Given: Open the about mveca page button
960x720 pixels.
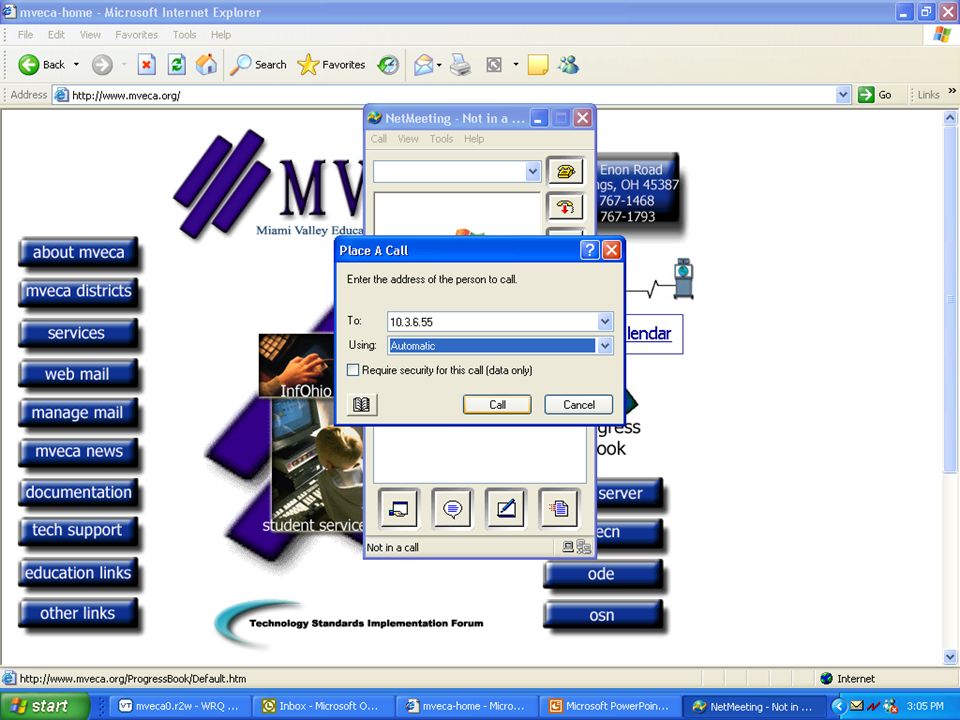Looking at the screenshot, I should click(78, 252).
